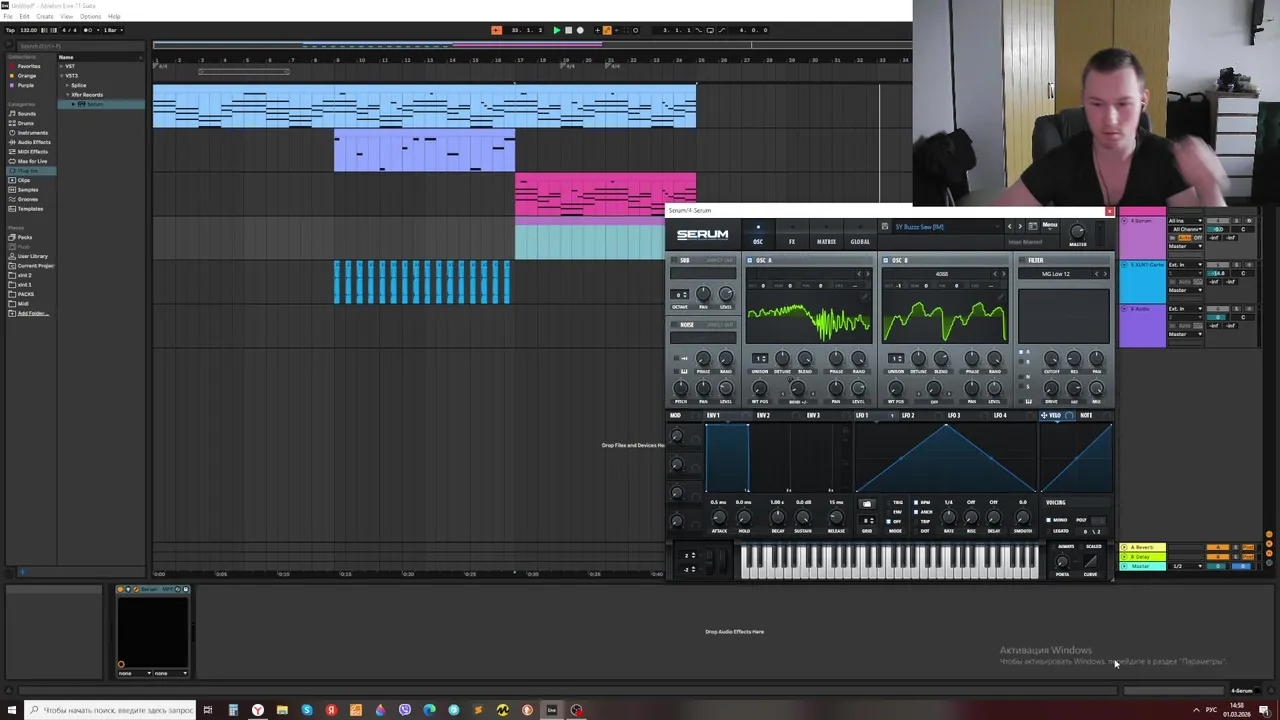
Task: Switch to Serum FX tab
Action: pos(792,235)
